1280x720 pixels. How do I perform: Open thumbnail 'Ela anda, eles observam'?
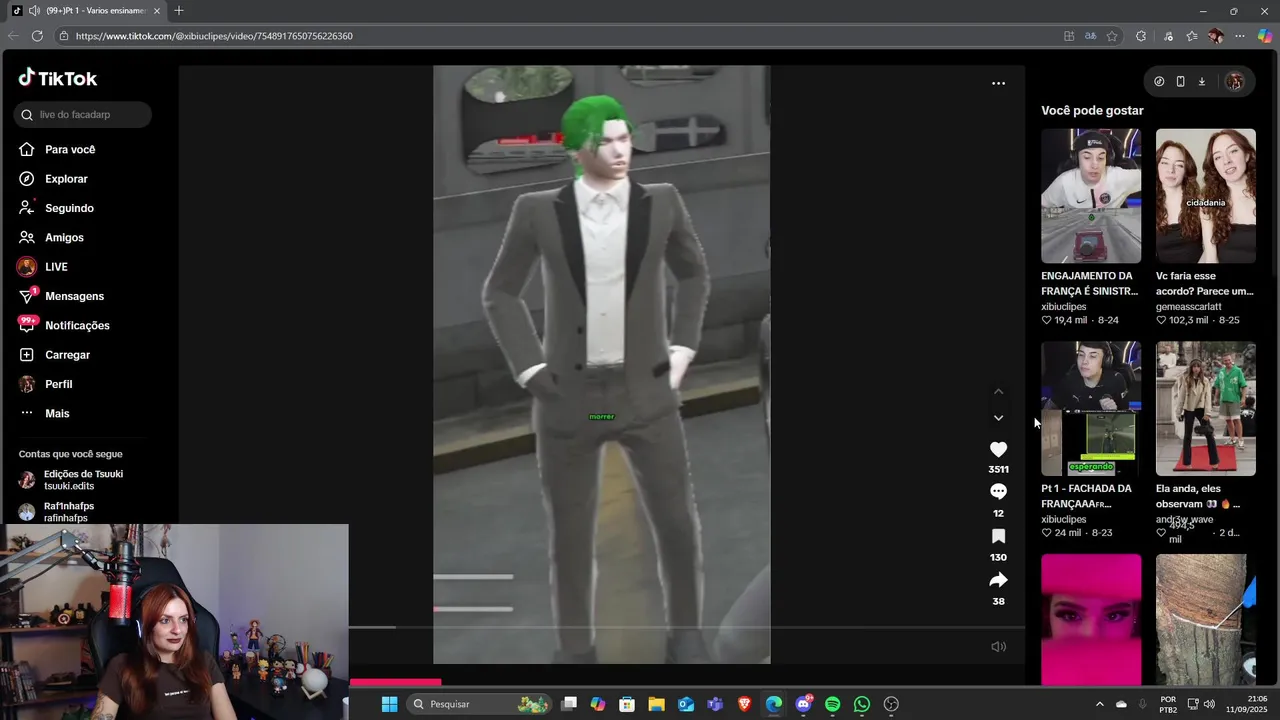point(1206,409)
